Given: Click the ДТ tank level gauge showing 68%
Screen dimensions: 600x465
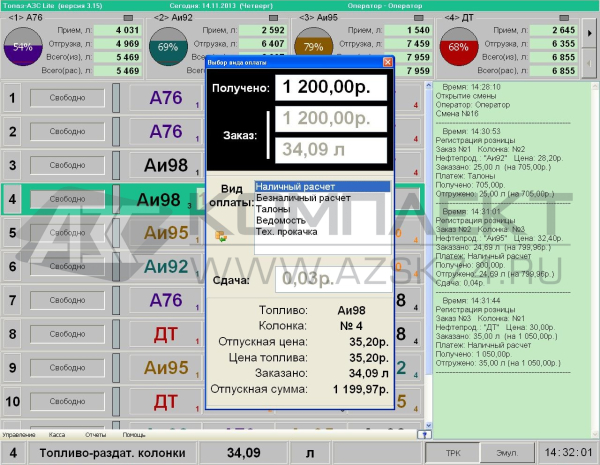Looking at the screenshot, I should 459,47.
